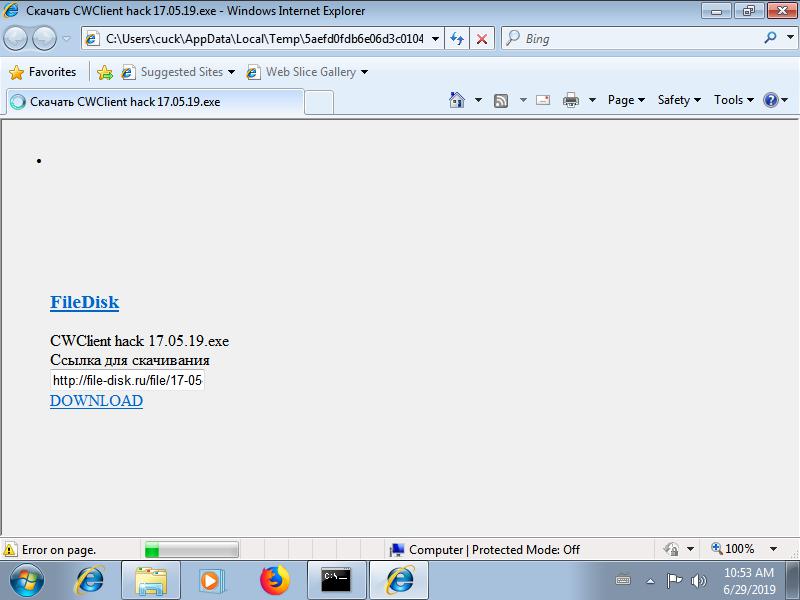The height and width of the screenshot is (600, 800).
Task: Click the Refresh page button
Action: (x=457, y=39)
